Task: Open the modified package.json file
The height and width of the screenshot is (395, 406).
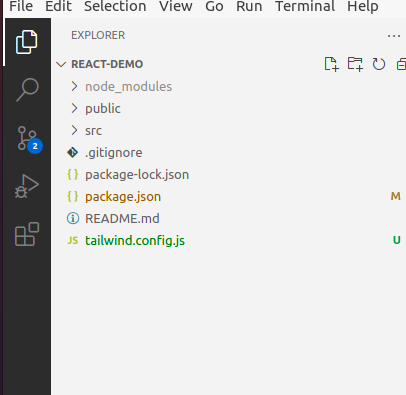Action: [x=123, y=197]
